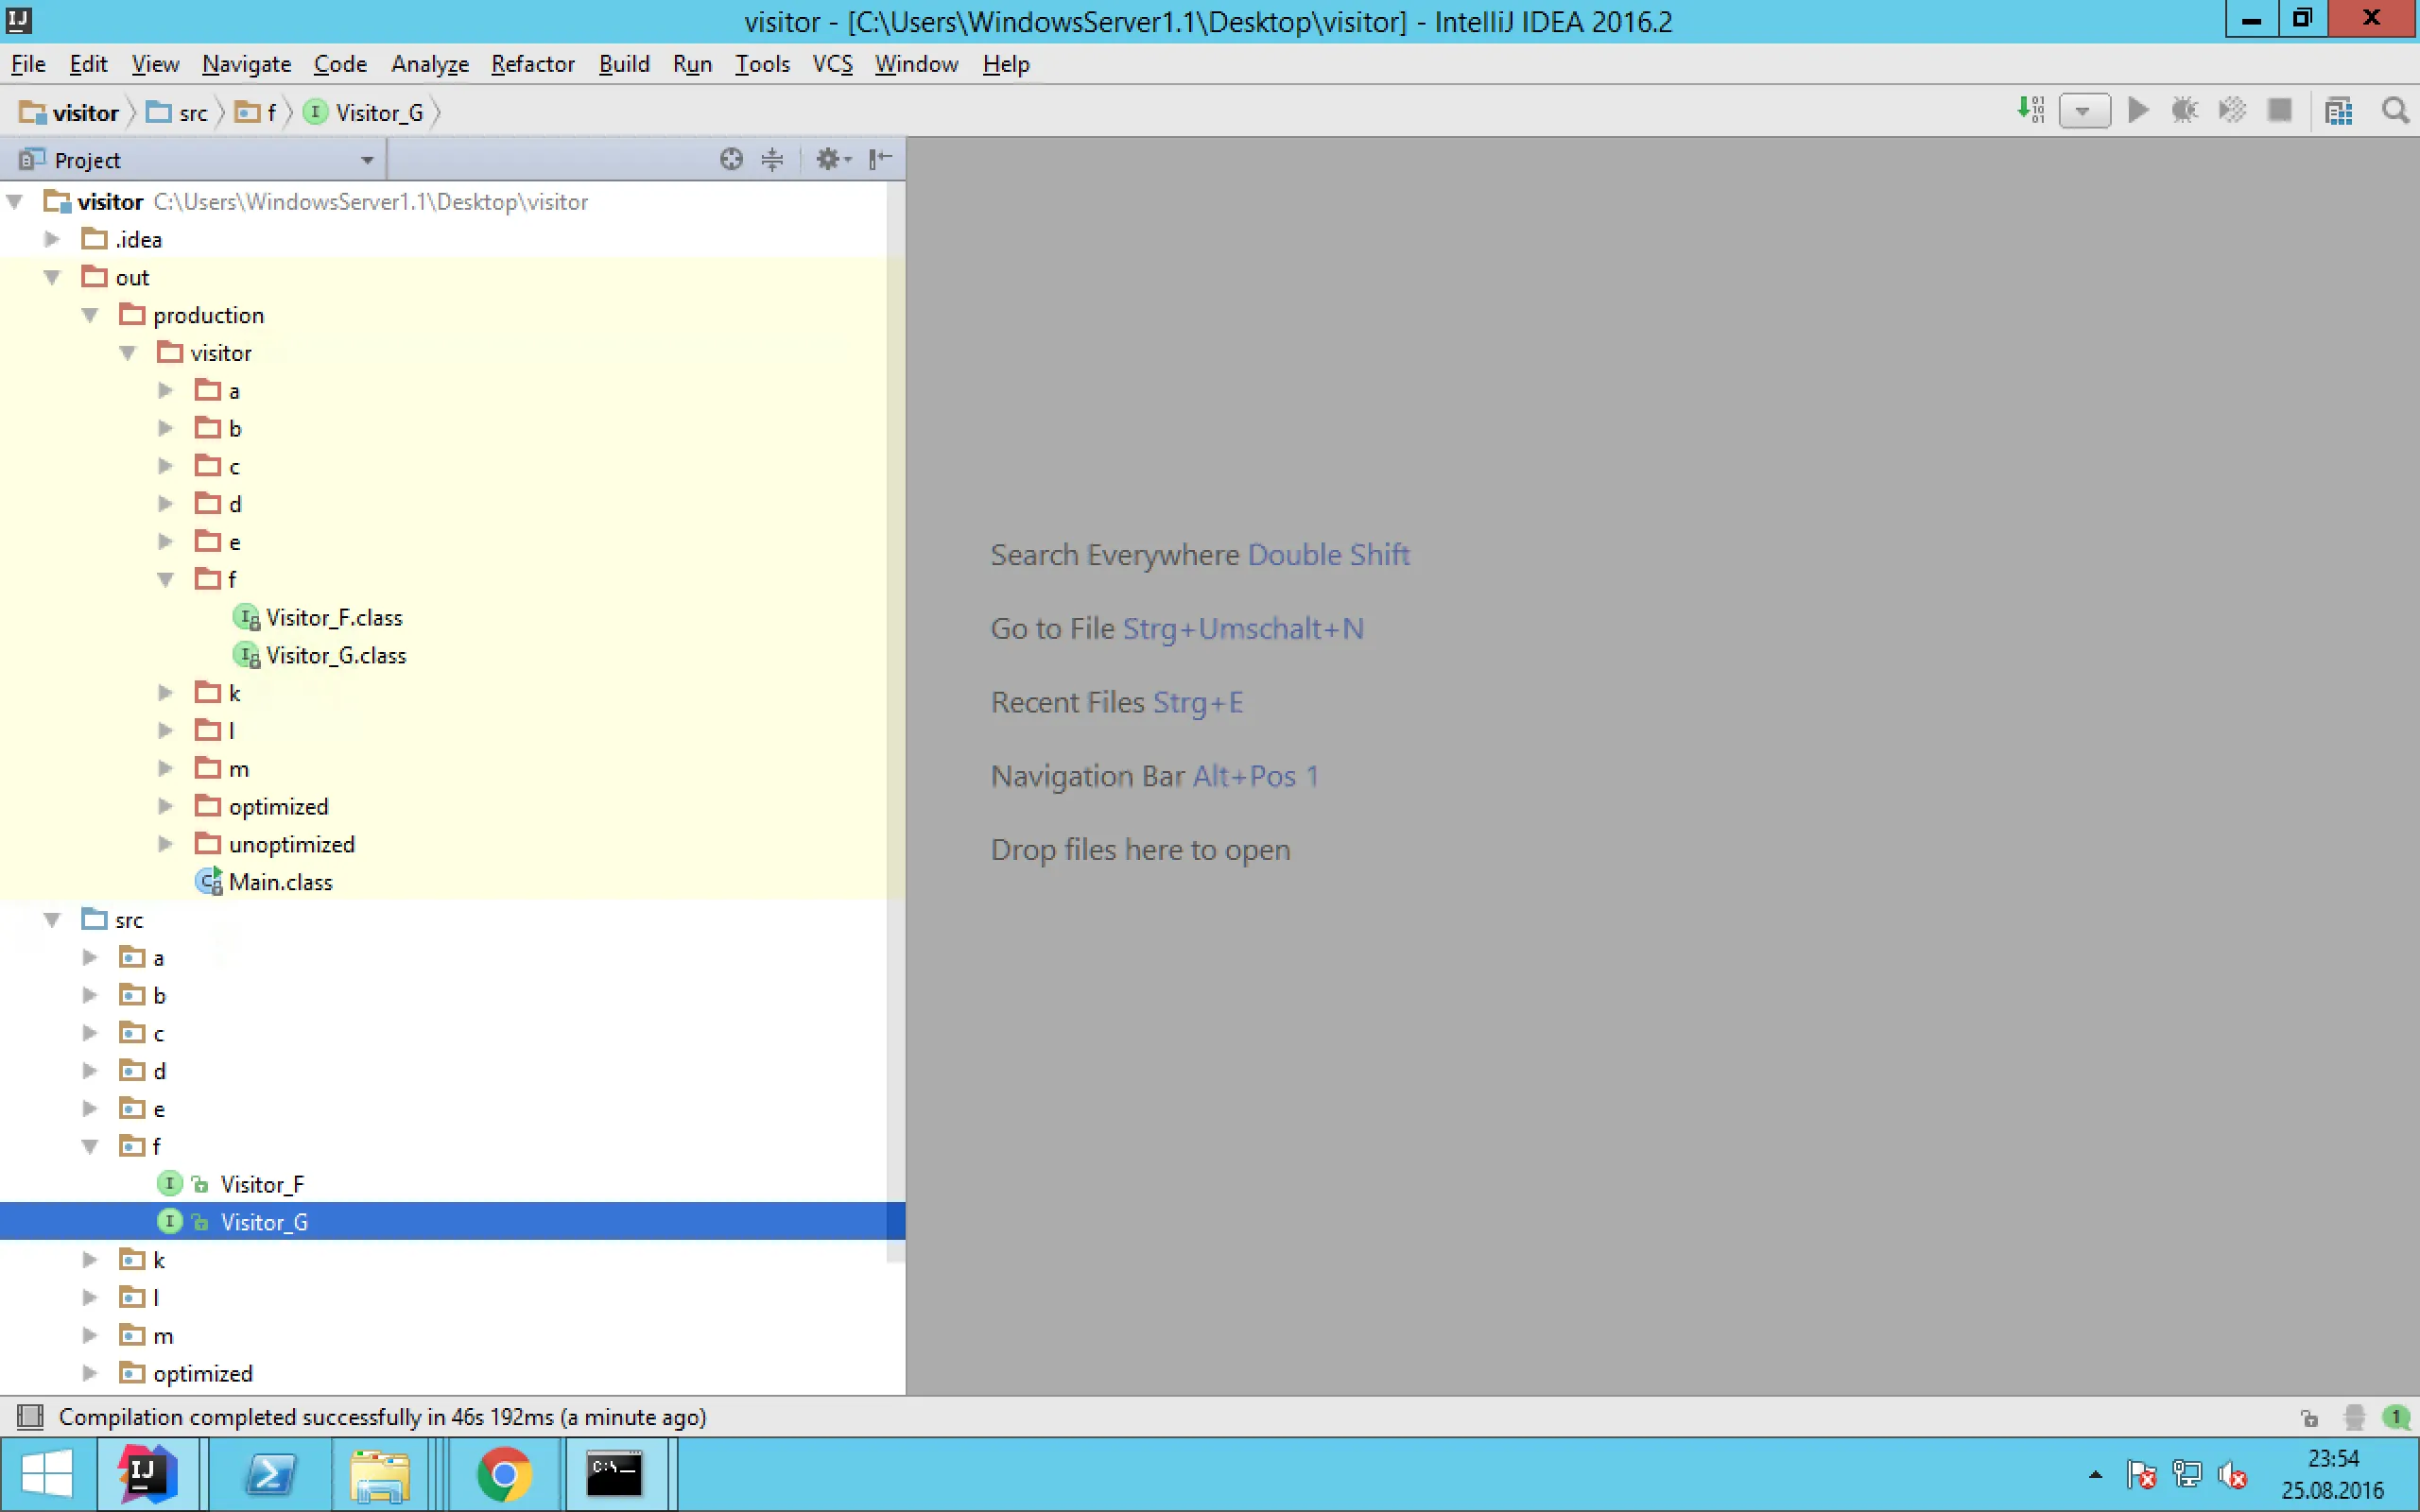
Task: Click the green event log notification badge
Action: click(x=2395, y=1416)
